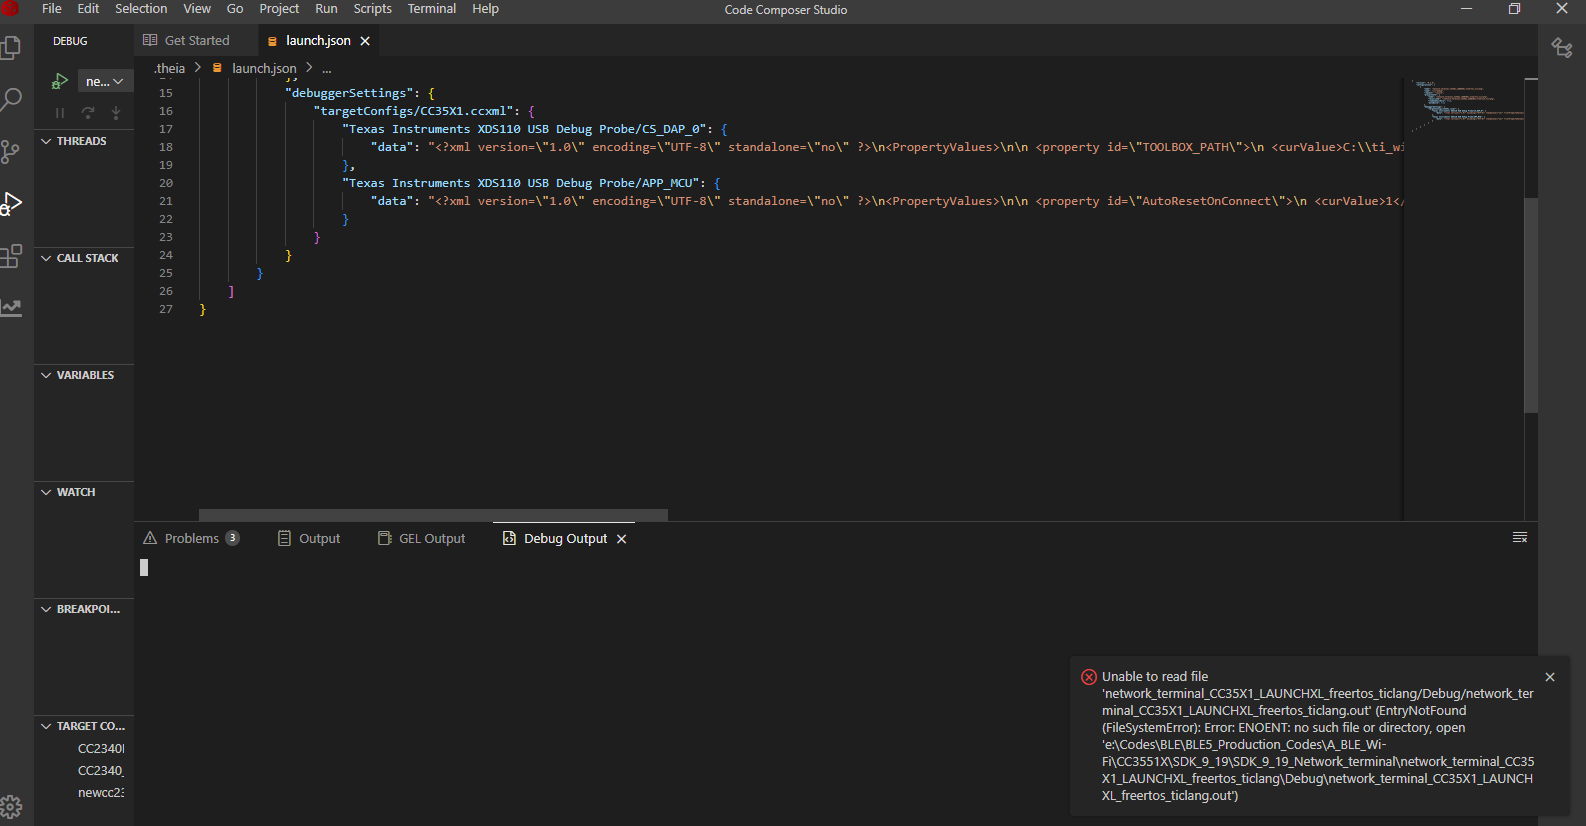Click the icon at top-right of right sidebar
1586x826 pixels.
pos(1561,48)
